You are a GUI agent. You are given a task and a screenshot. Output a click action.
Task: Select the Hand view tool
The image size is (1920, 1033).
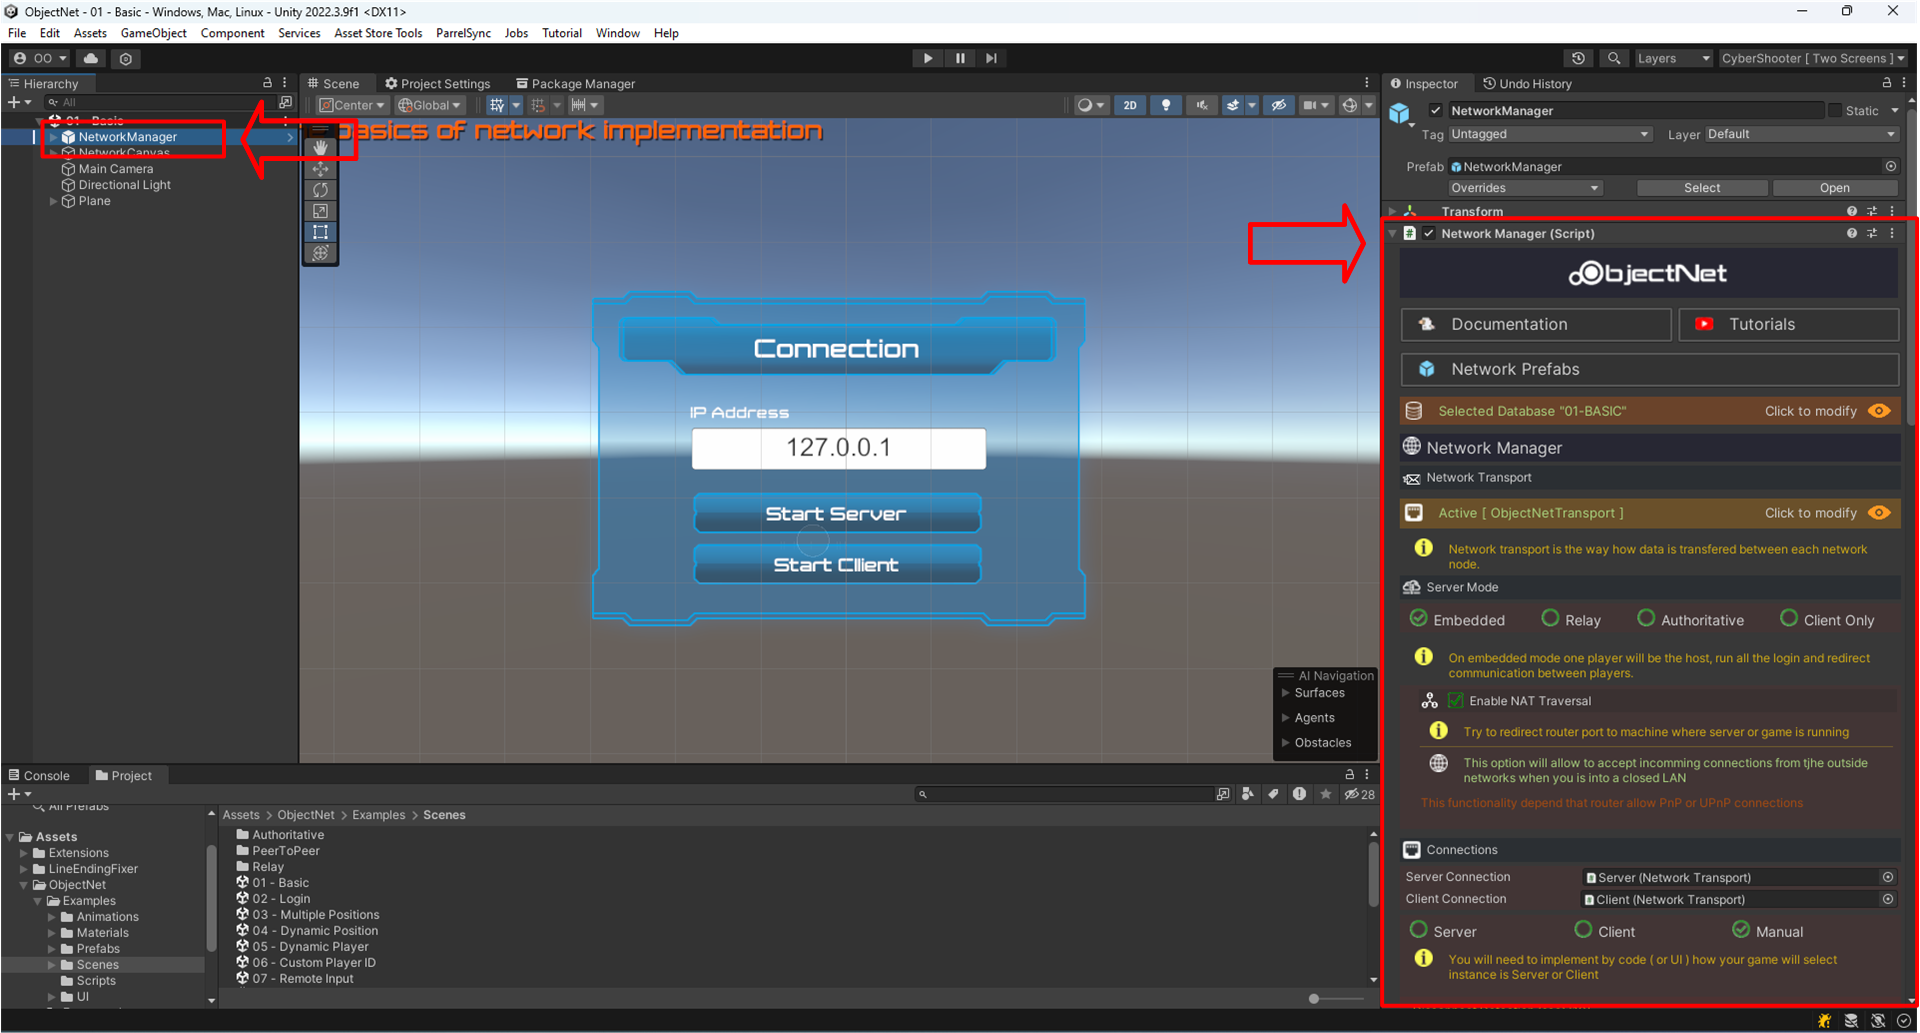click(x=320, y=147)
